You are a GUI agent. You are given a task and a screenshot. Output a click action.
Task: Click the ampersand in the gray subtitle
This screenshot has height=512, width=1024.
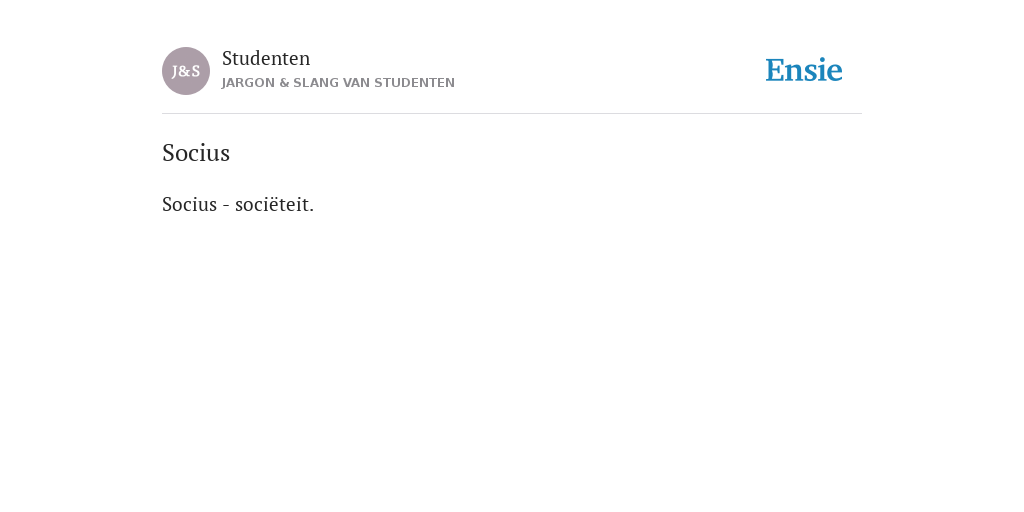[x=284, y=83]
